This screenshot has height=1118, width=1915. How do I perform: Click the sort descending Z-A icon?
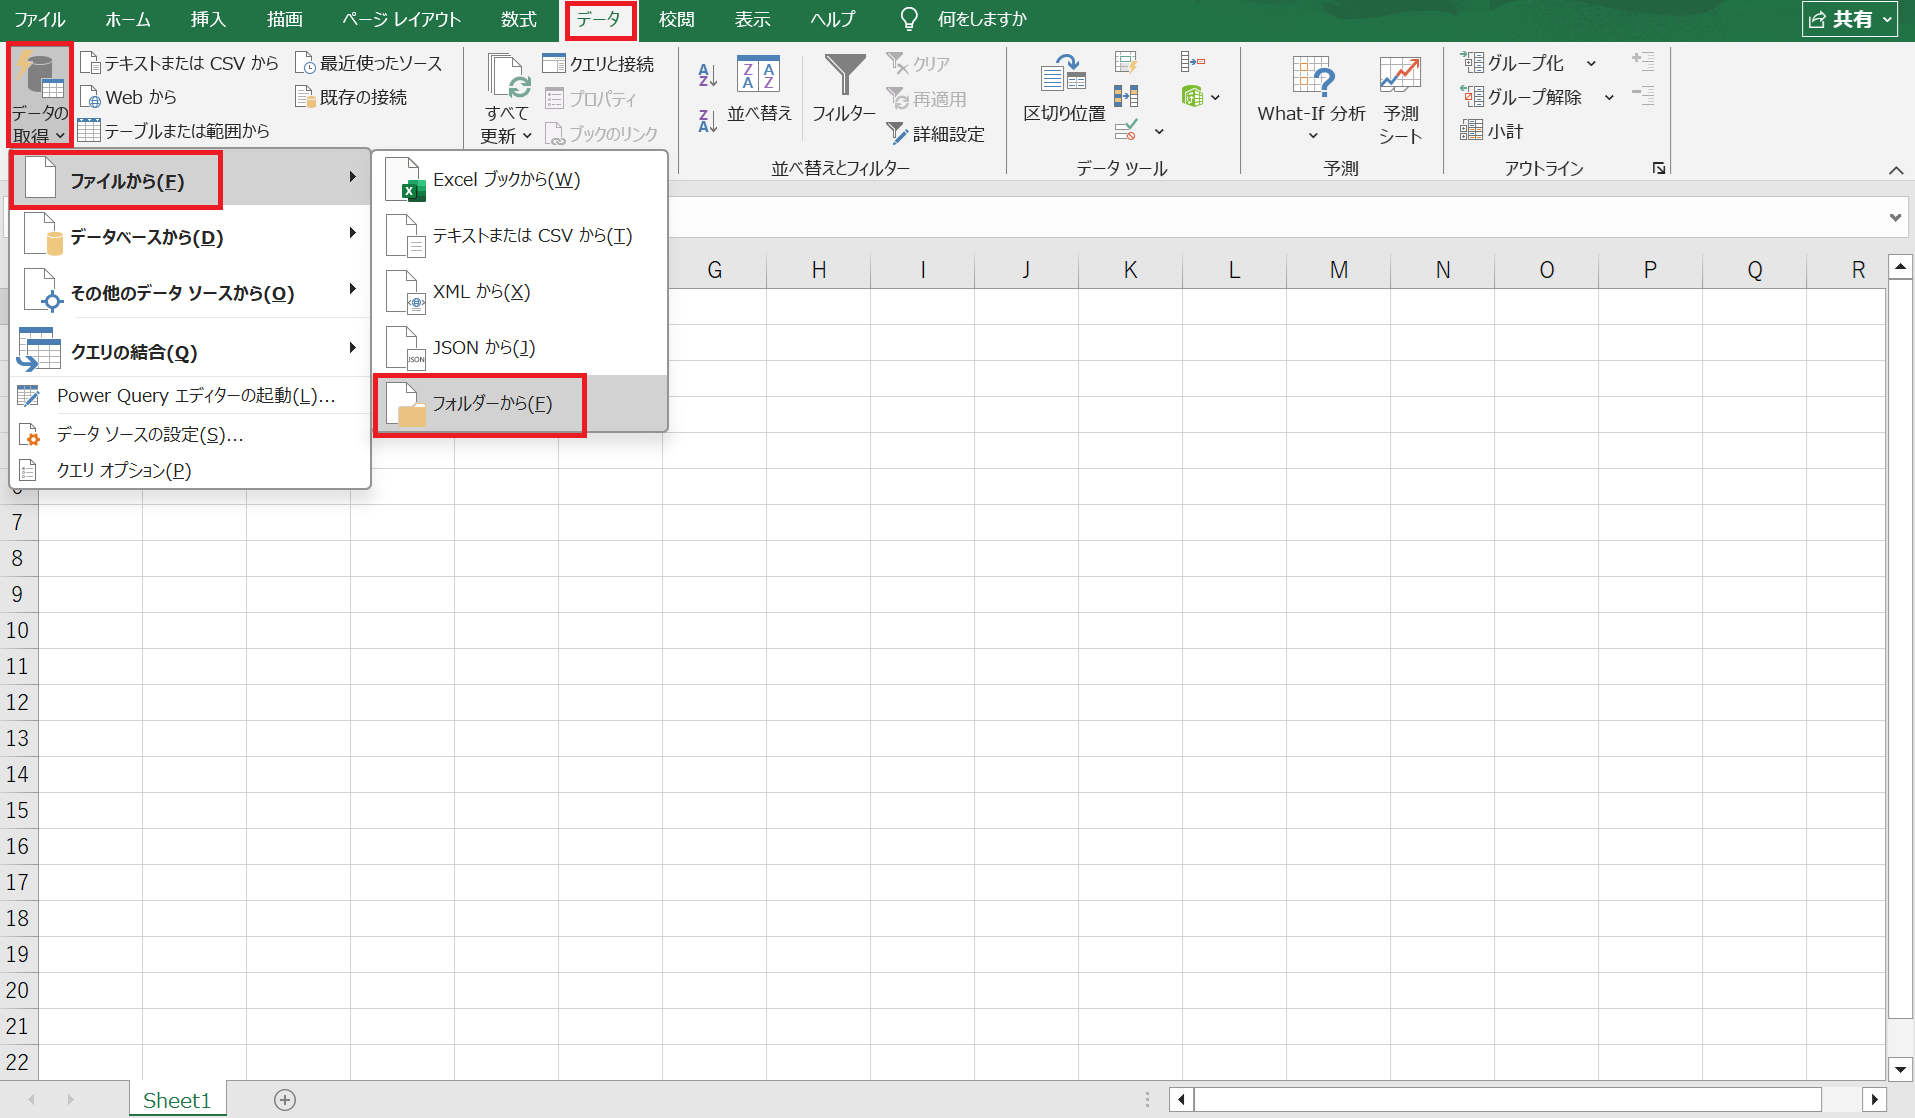click(x=707, y=121)
